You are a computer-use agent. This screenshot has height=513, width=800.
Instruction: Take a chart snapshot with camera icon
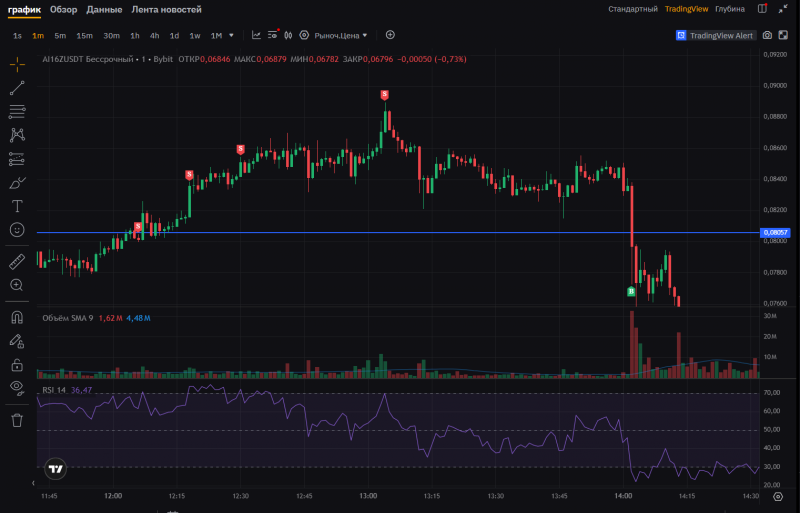(x=767, y=35)
